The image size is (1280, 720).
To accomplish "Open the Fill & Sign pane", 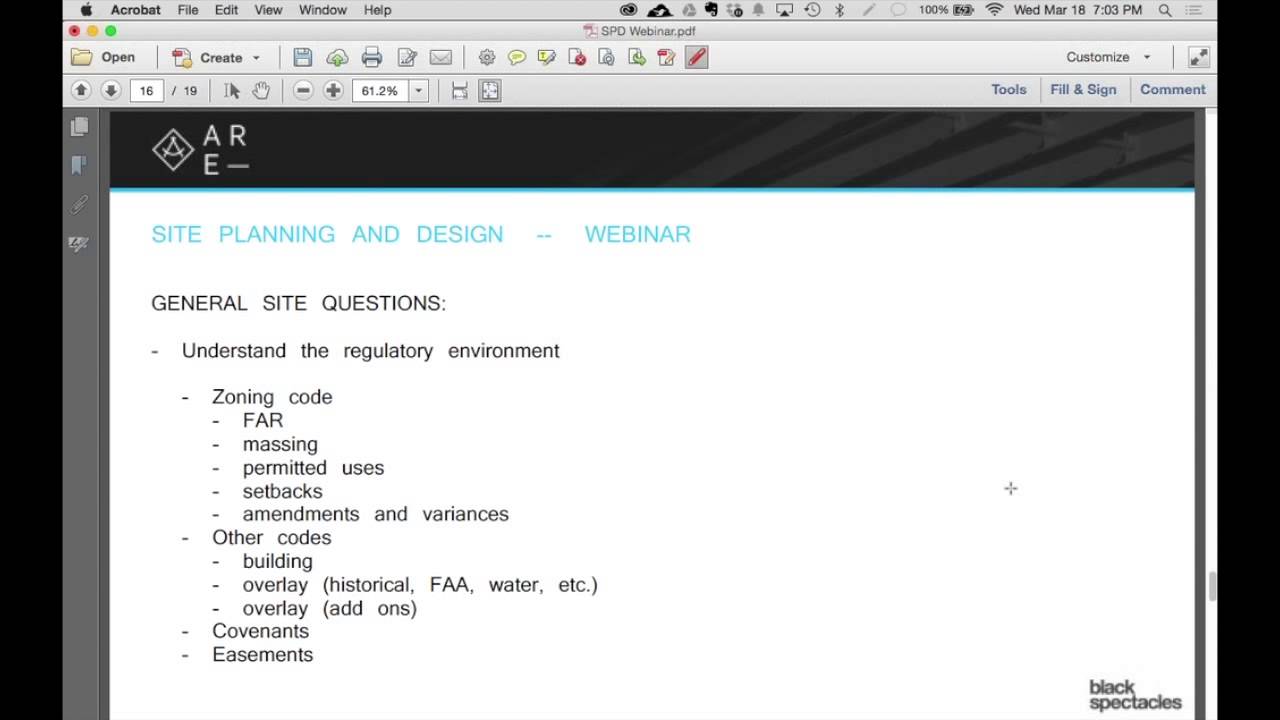I will click(x=1083, y=89).
